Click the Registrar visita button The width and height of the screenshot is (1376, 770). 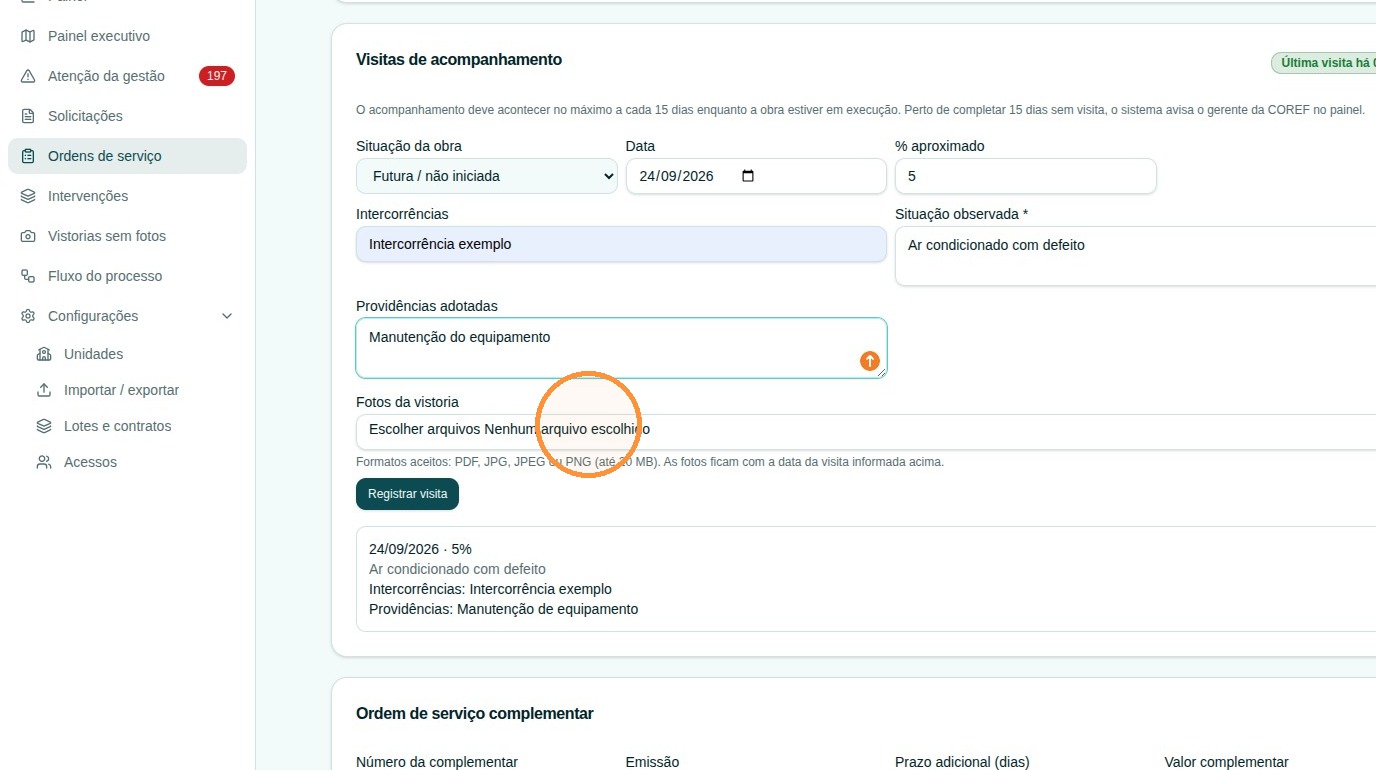coord(407,494)
